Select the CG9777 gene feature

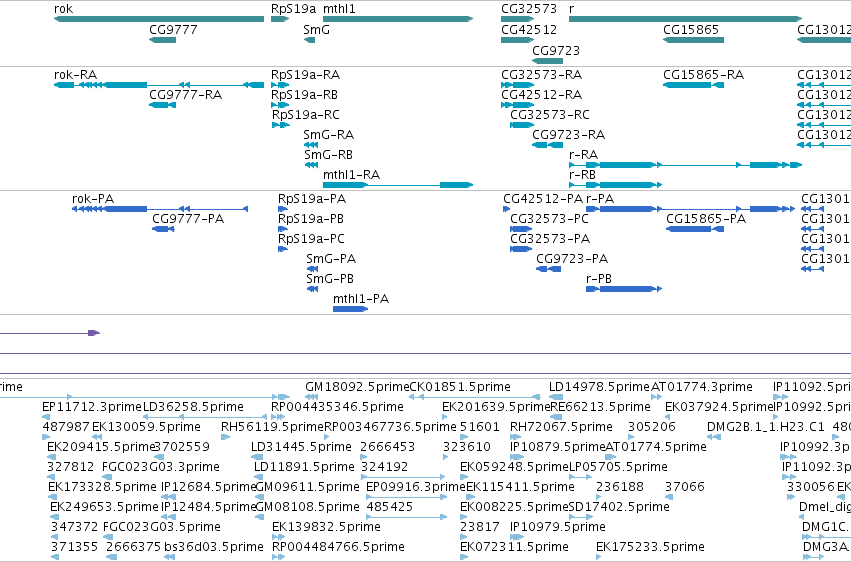(162, 40)
